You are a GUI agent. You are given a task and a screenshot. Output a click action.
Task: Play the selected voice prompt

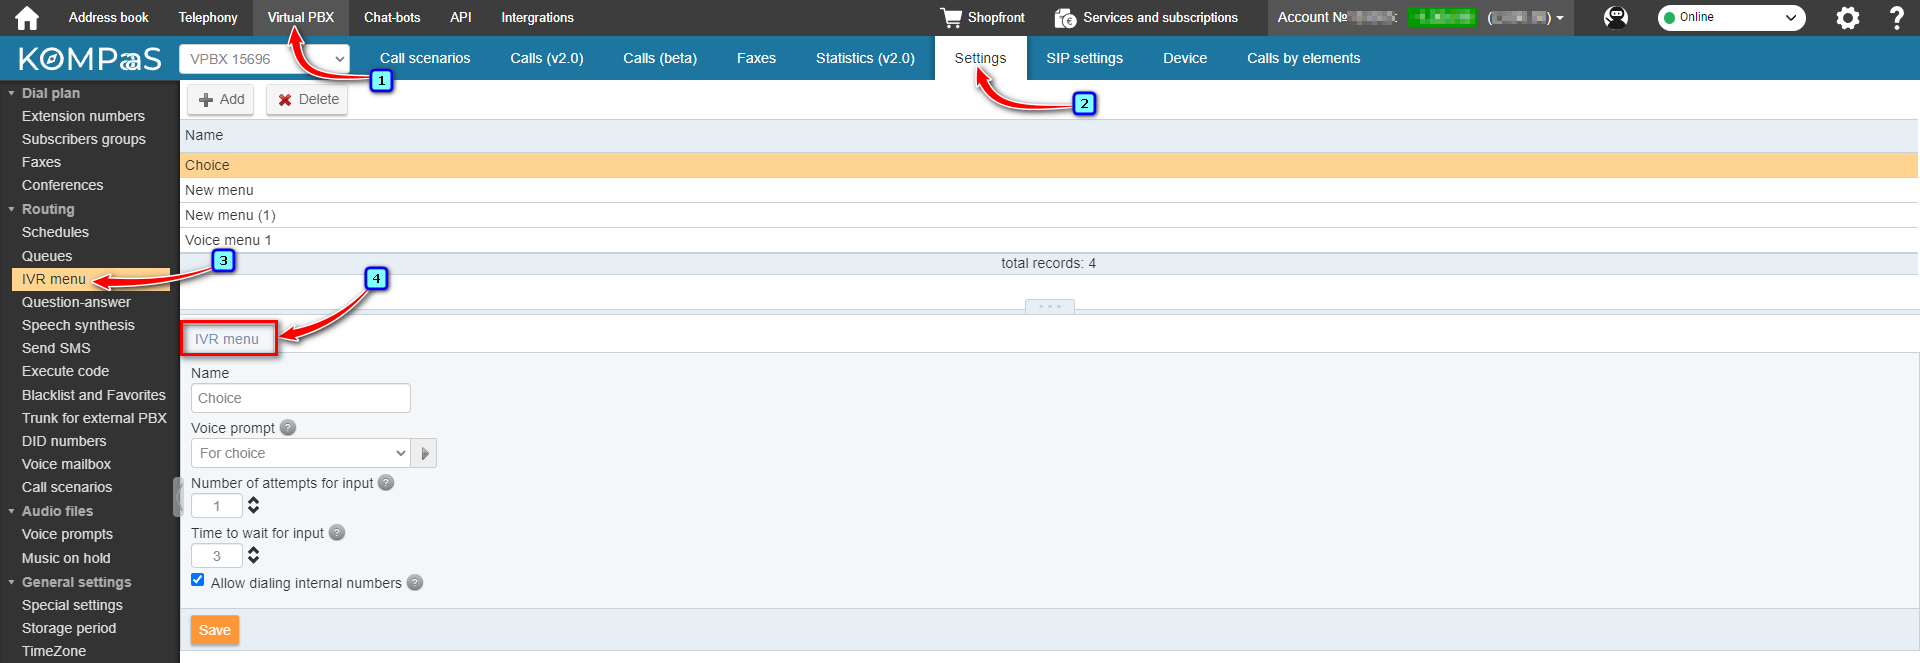pyautogui.click(x=425, y=453)
